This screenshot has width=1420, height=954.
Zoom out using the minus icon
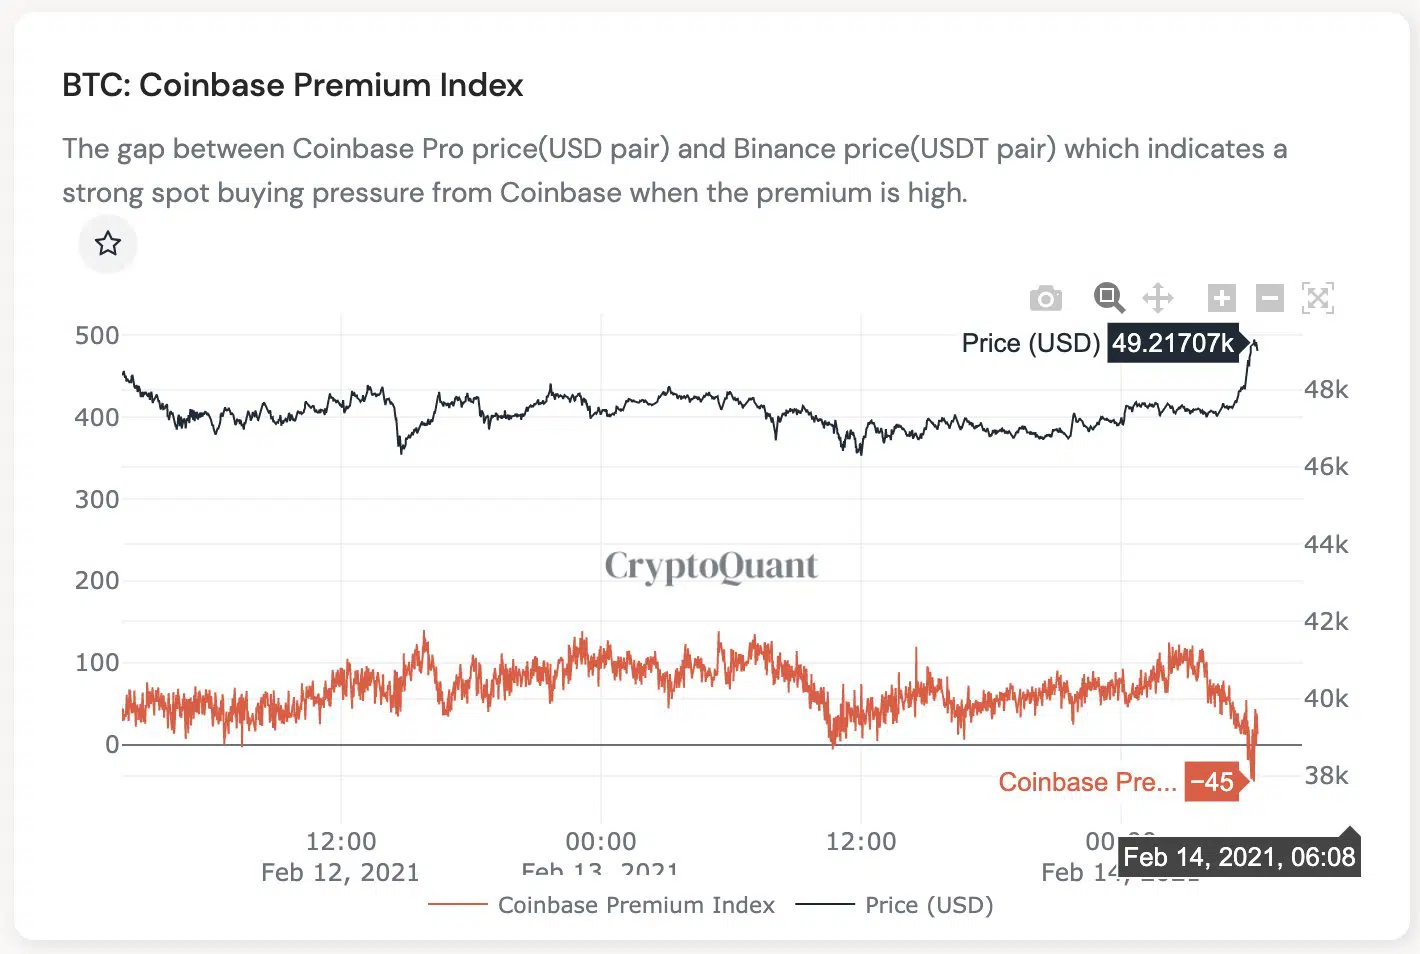(x=1269, y=298)
